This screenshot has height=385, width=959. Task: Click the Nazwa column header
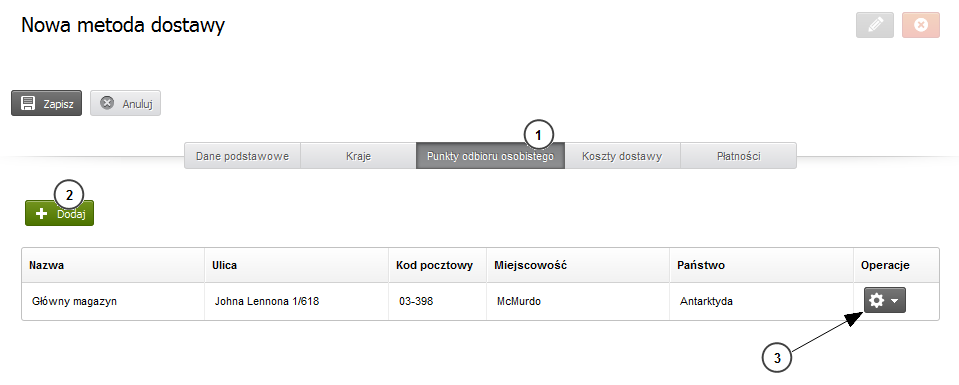click(46, 265)
